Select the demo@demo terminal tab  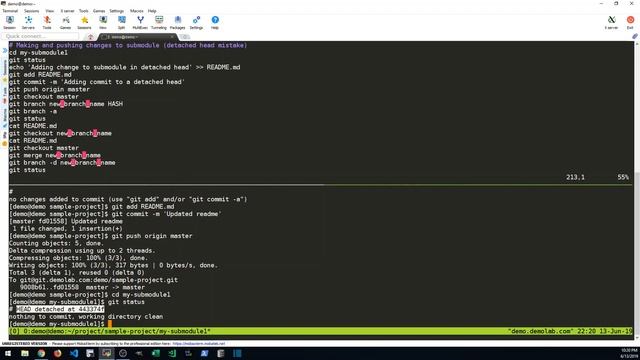click(137, 37)
